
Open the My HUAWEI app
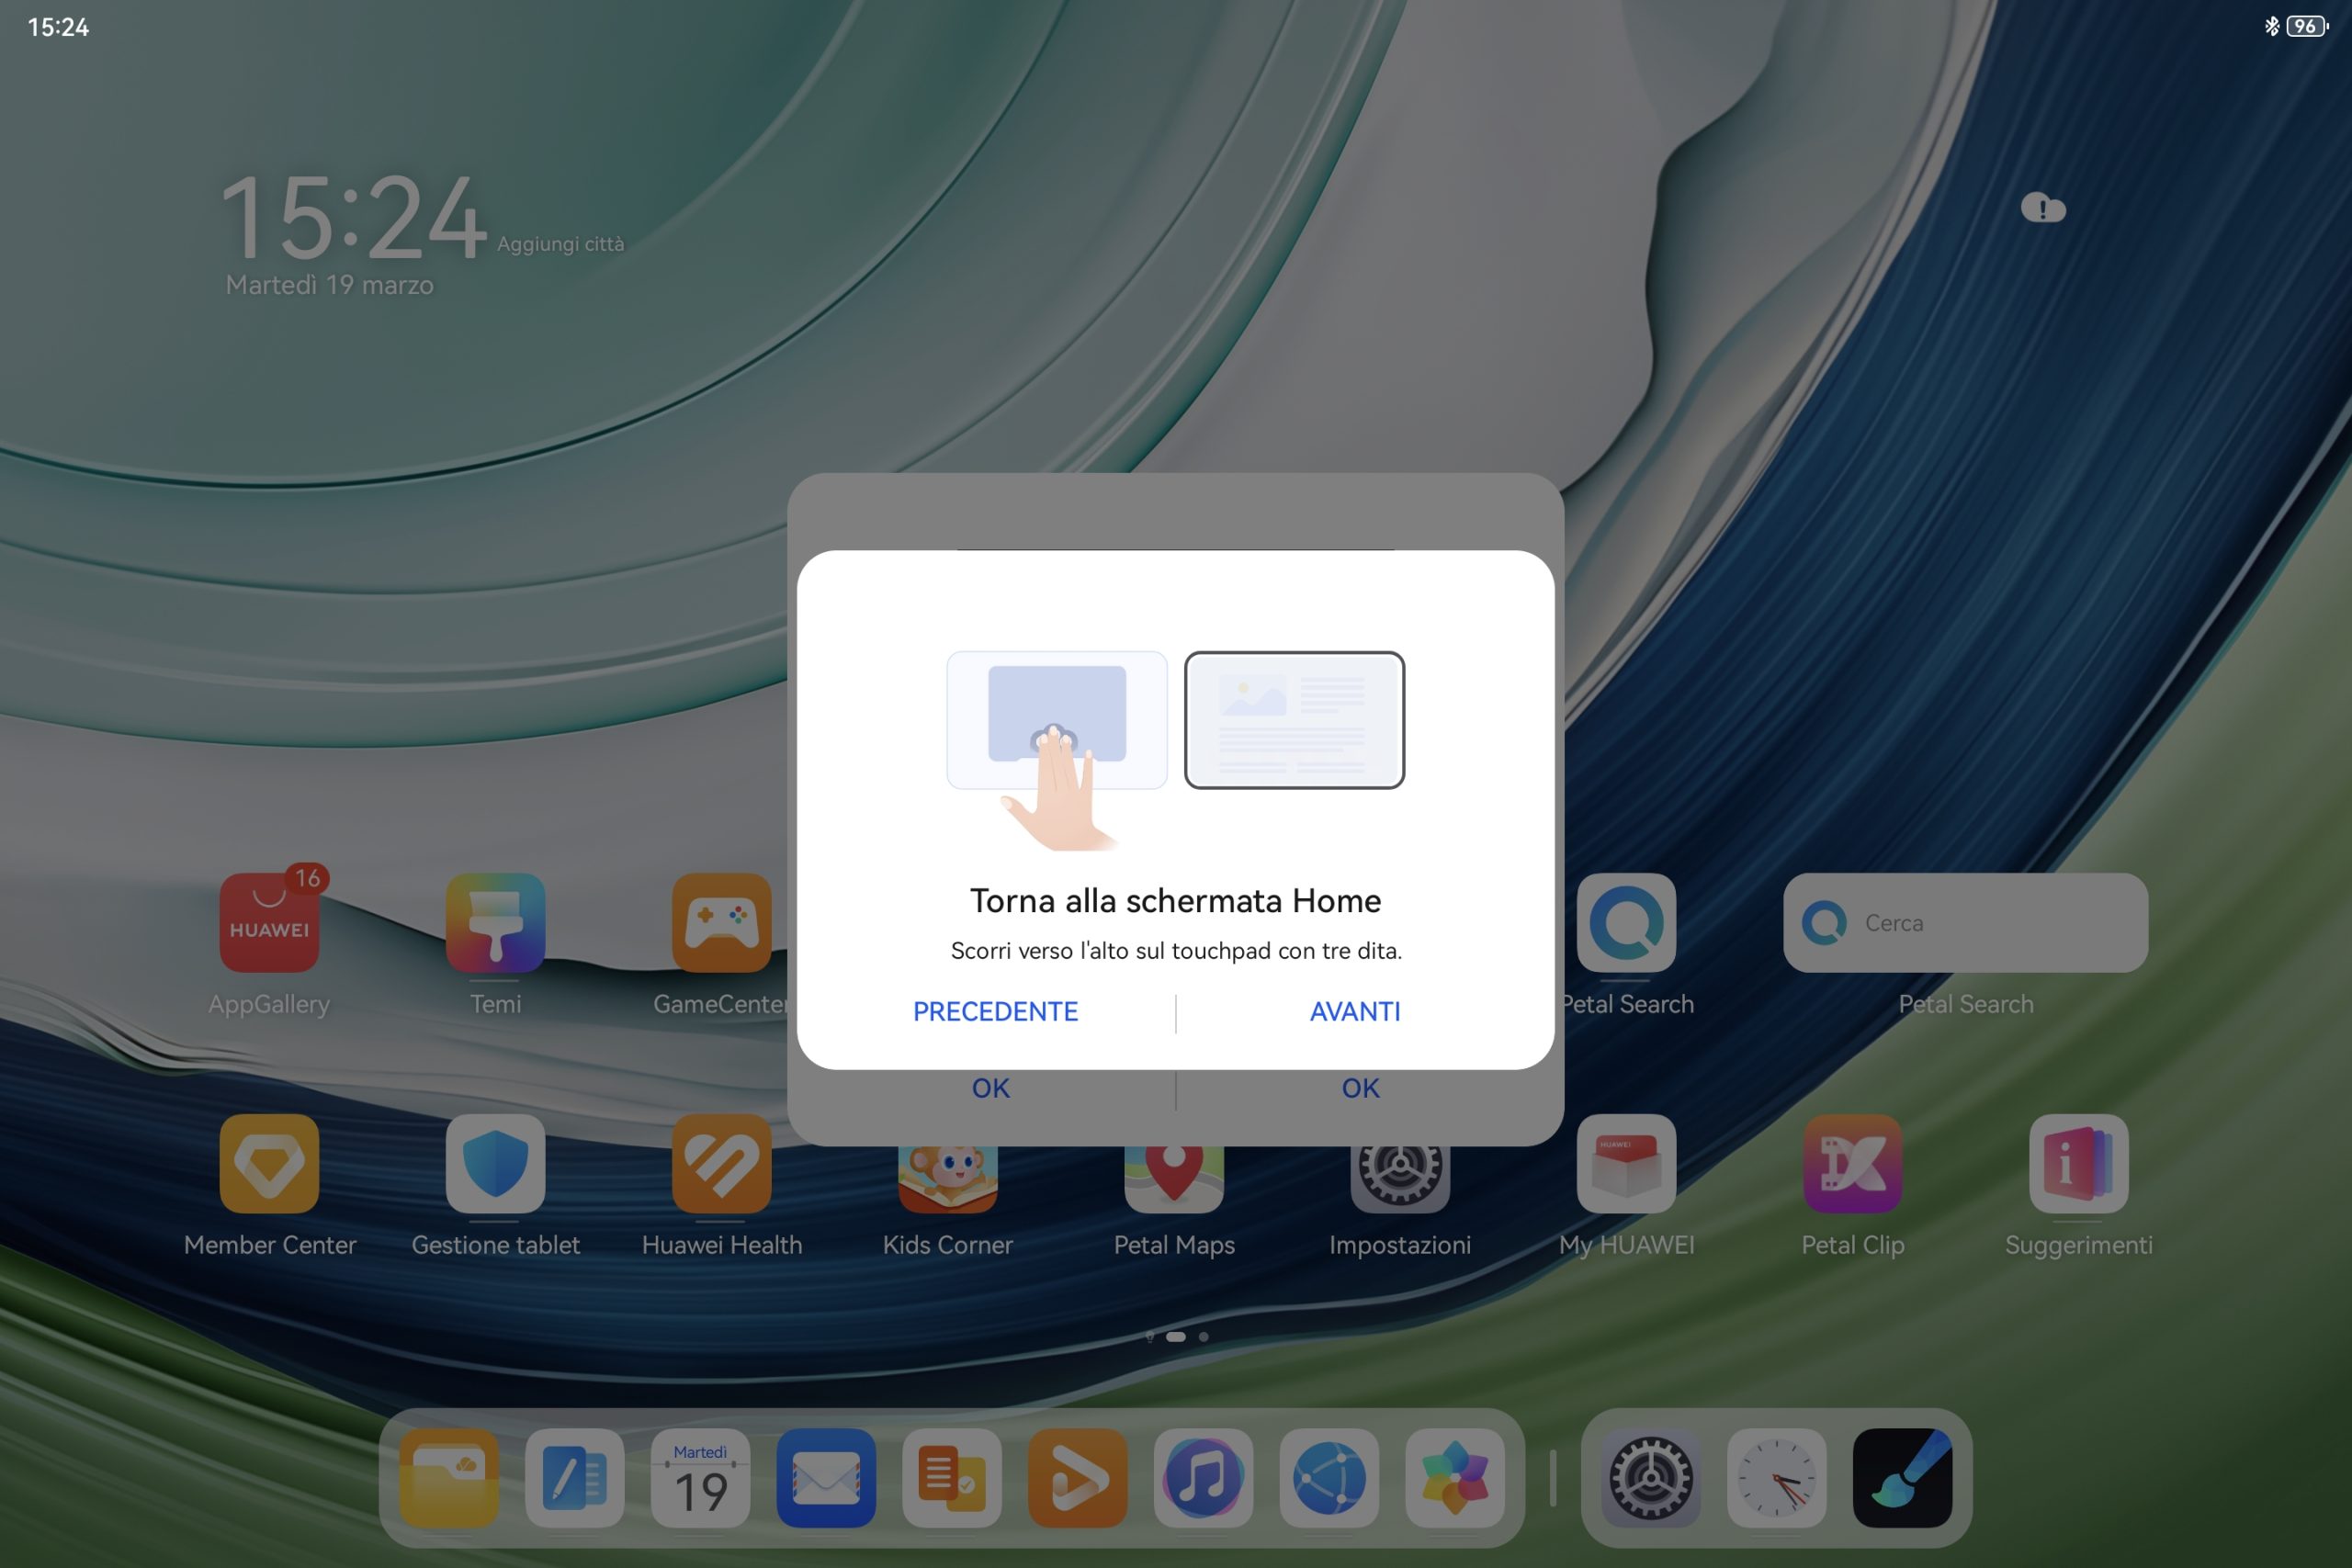(1627, 1164)
